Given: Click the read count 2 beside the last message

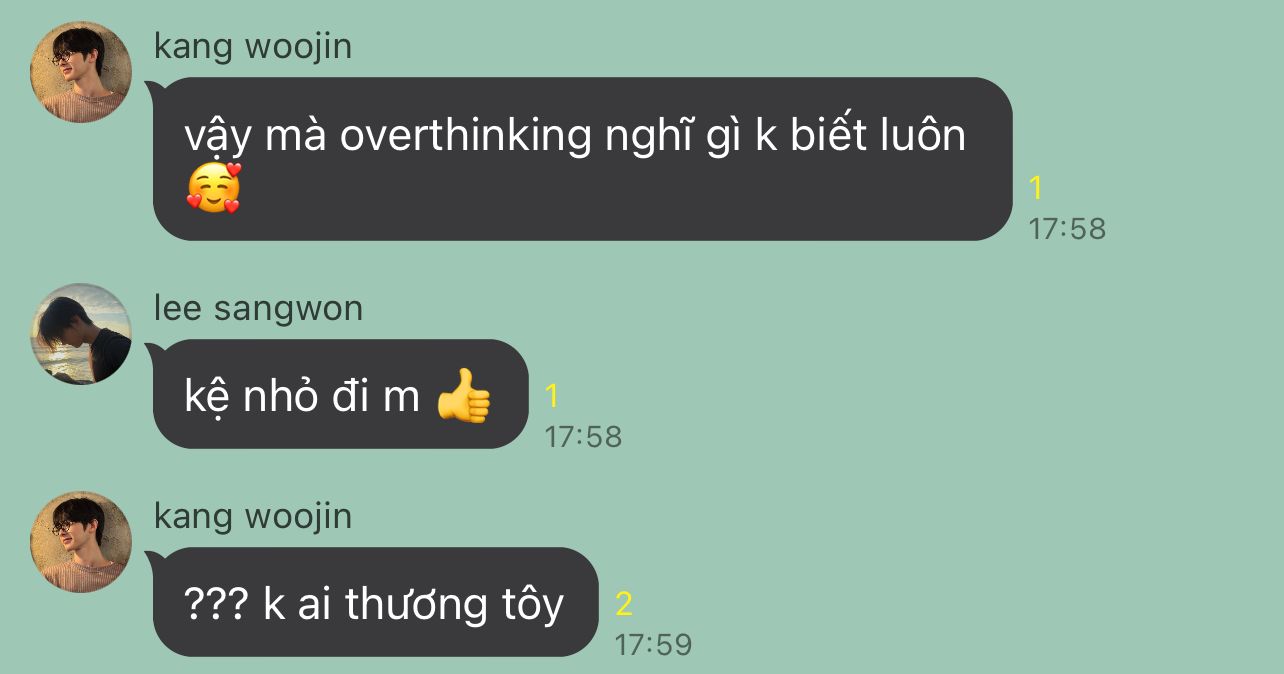Looking at the screenshot, I should click(x=624, y=604).
